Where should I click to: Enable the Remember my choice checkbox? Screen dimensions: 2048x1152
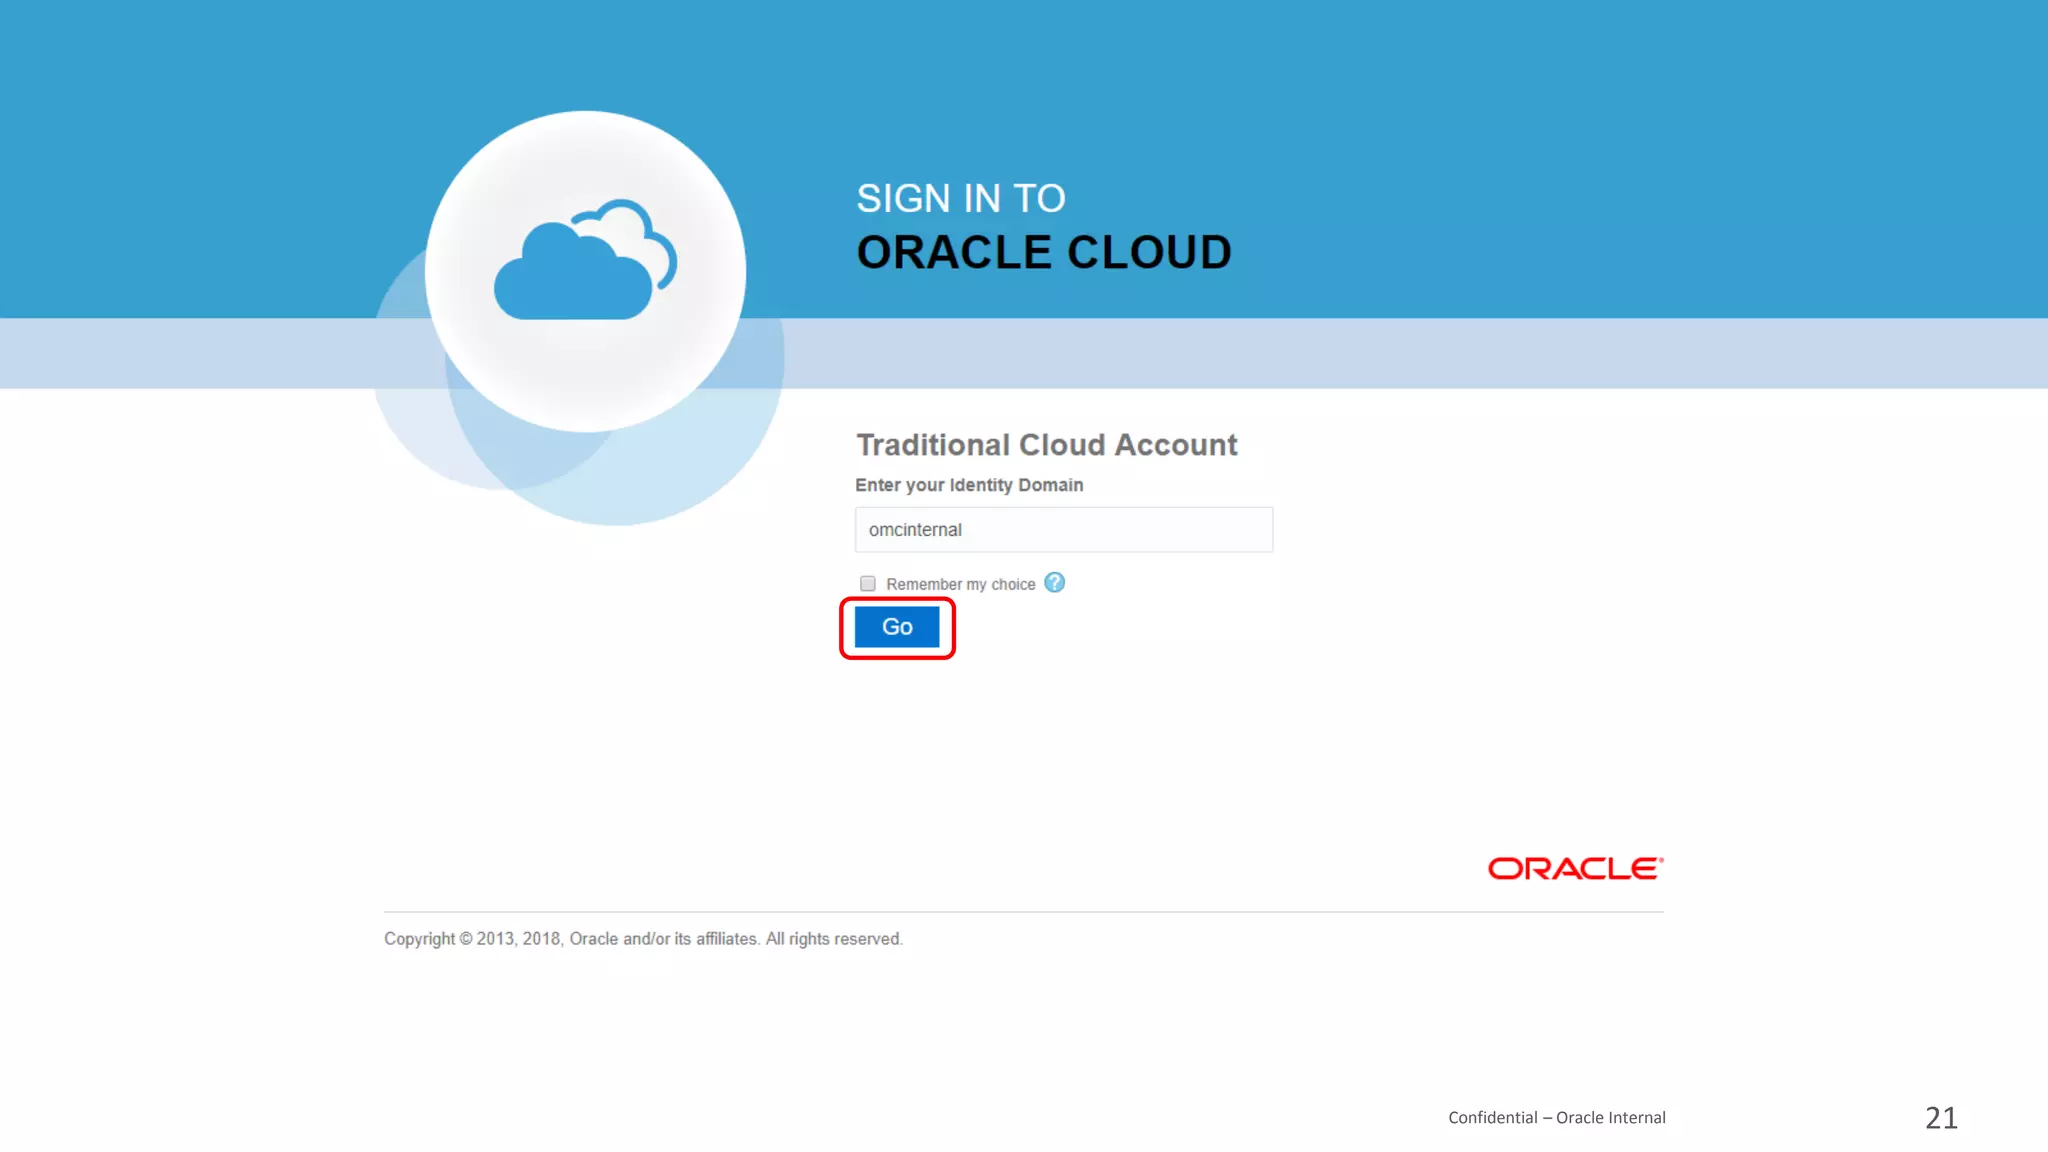tap(868, 583)
